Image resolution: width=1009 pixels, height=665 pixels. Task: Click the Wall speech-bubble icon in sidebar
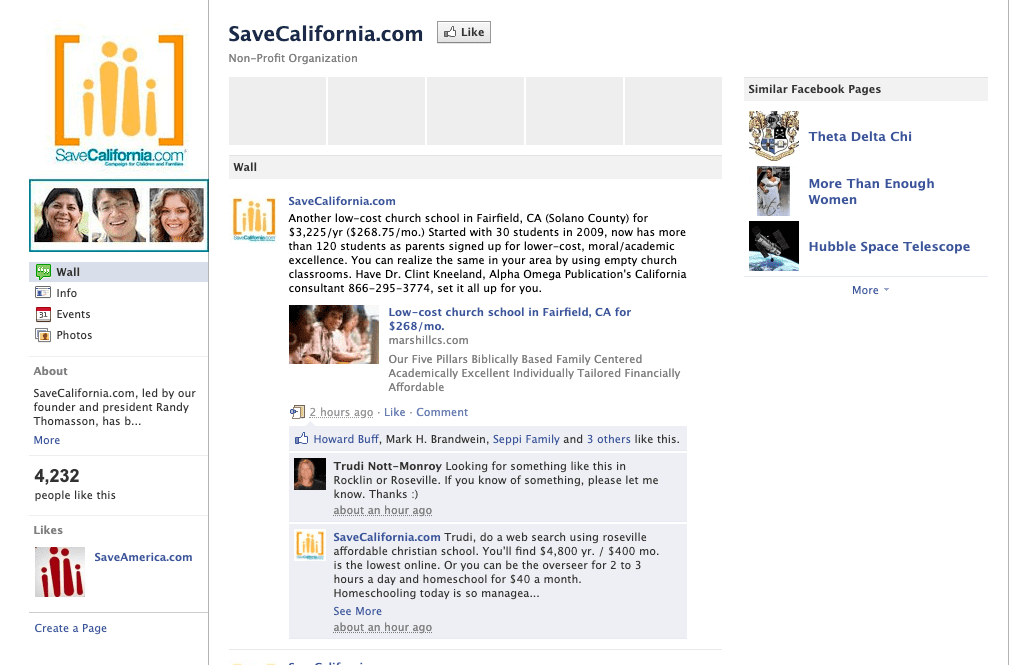click(43, 272)
